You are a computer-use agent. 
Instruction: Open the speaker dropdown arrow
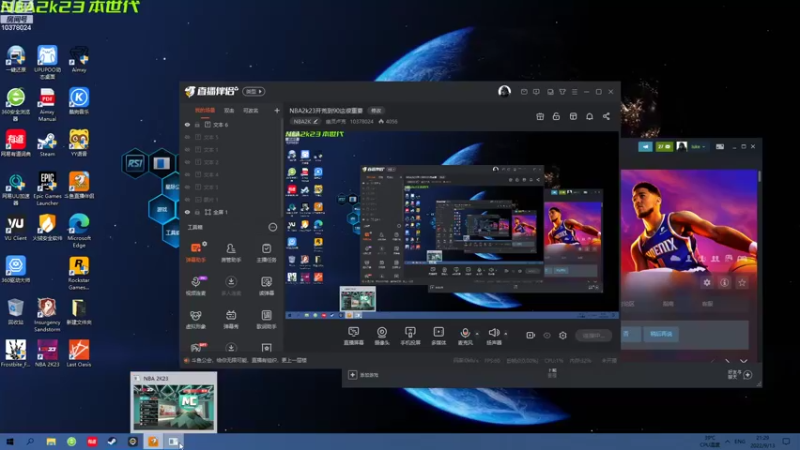coord(506,334)
